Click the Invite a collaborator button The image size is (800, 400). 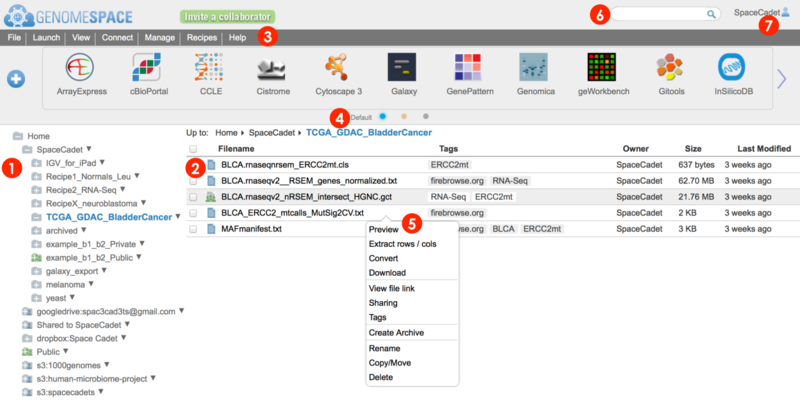(x=228, y=17)
